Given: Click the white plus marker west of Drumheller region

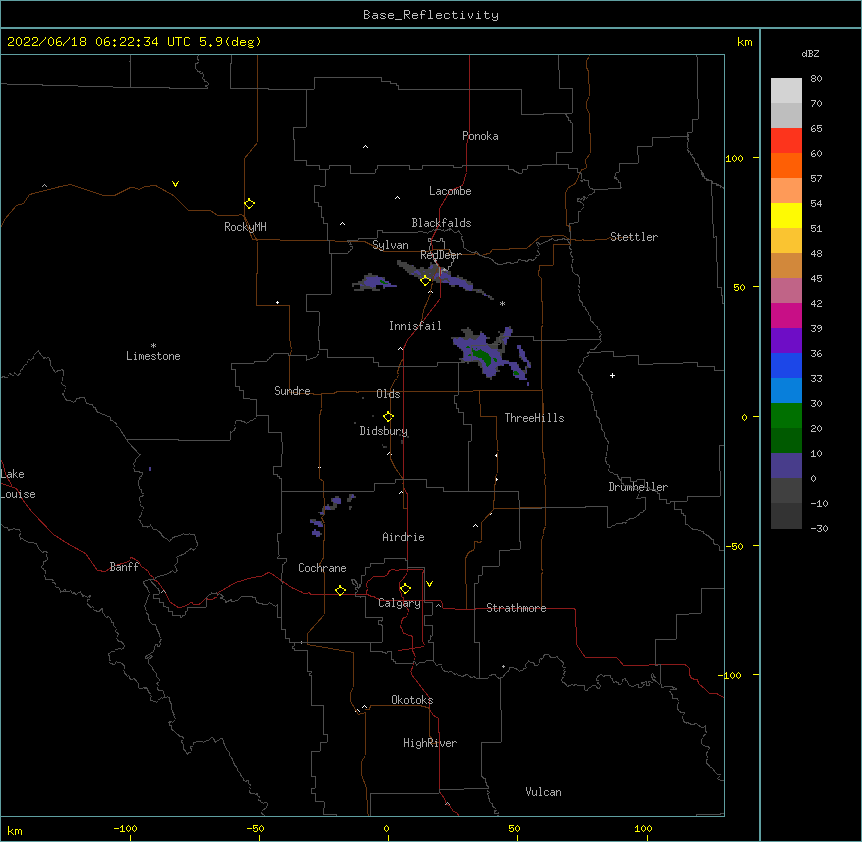Looking at the screenshot, I should pyautogui.click(x=612, y=375).
